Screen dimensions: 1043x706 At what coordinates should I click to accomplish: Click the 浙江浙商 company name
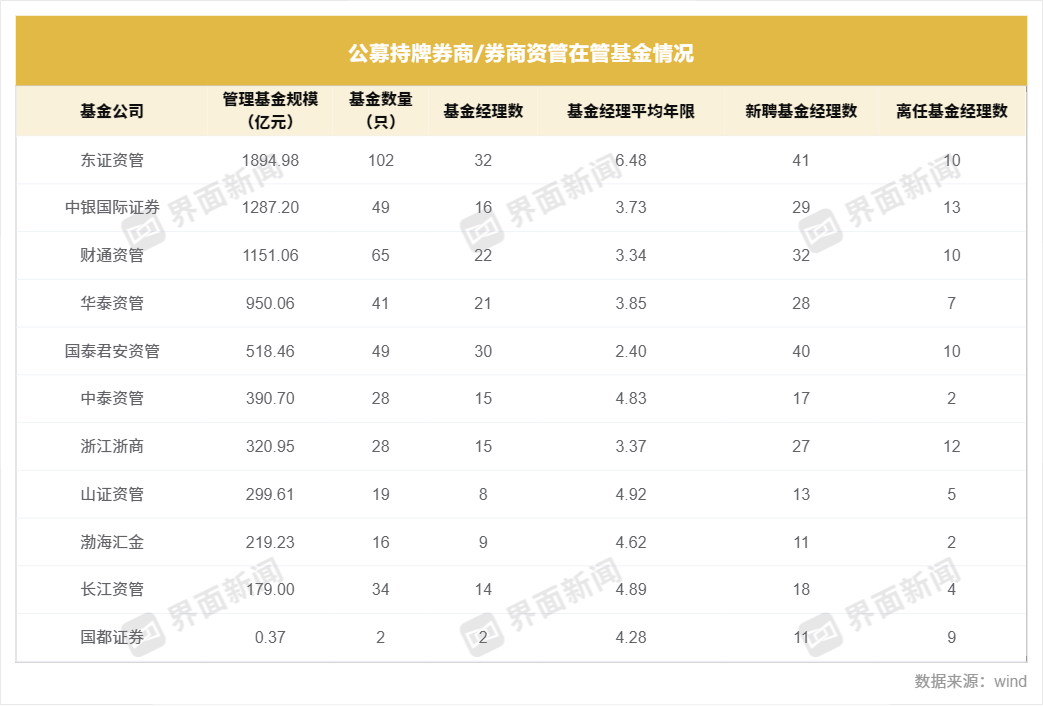point(112,446)
